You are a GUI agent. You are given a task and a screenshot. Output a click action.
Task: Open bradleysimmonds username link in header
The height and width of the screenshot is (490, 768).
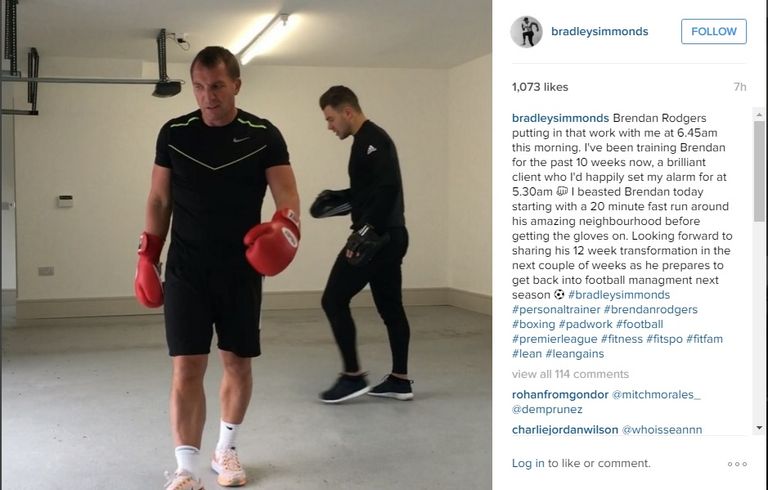600,31
